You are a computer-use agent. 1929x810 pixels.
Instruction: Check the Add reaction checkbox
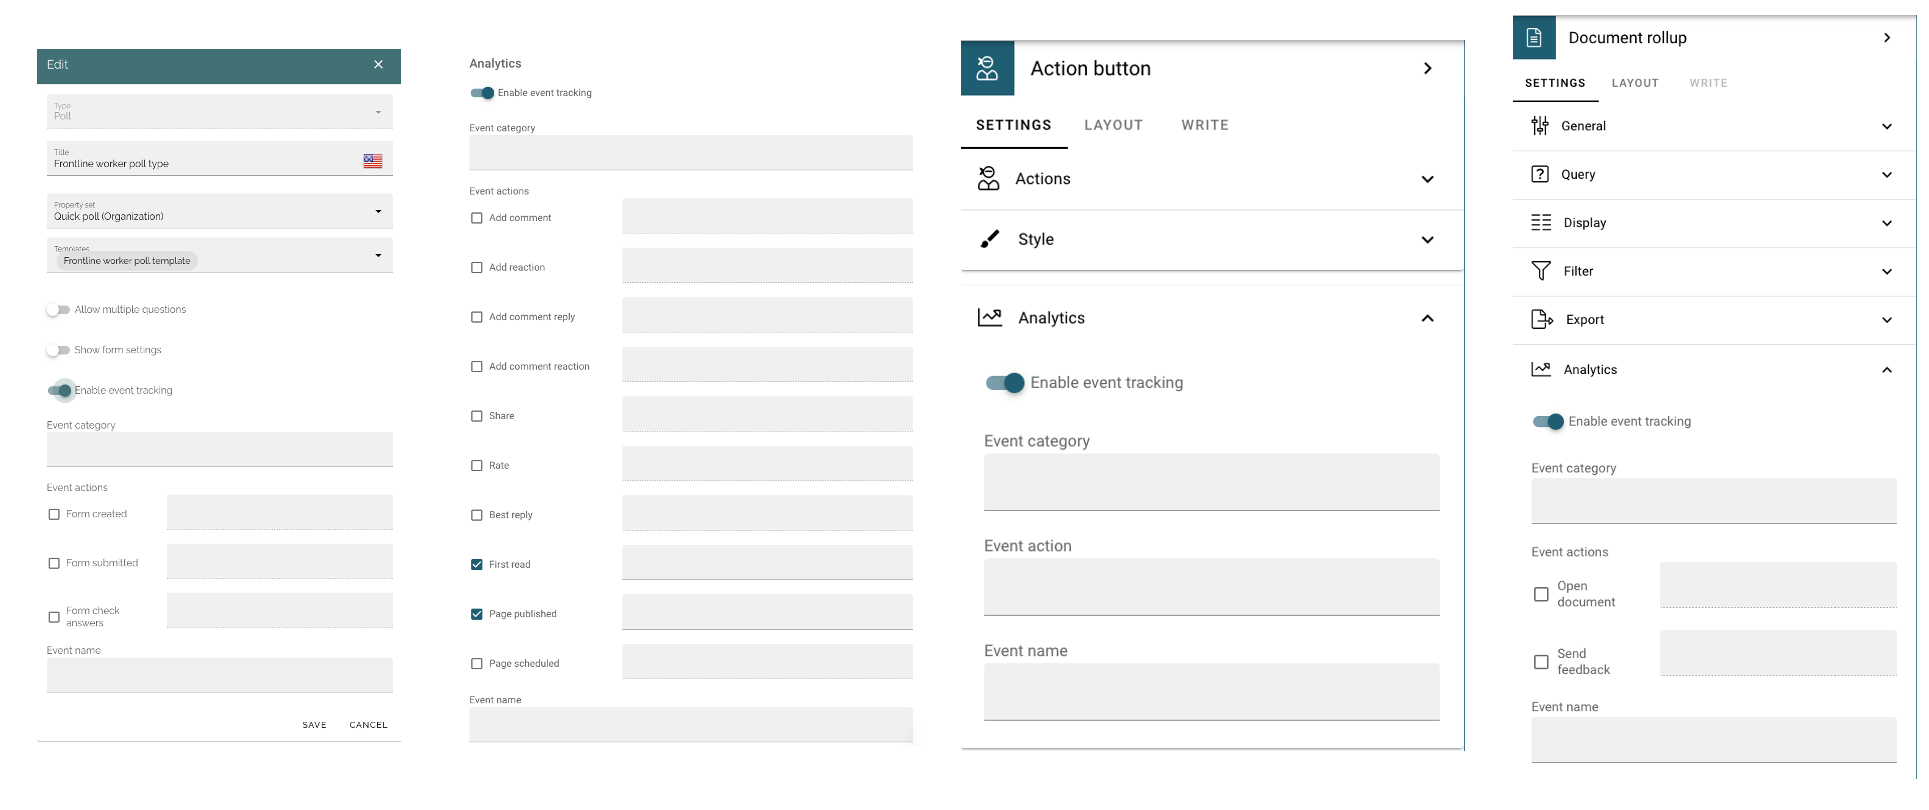[477, 268]
